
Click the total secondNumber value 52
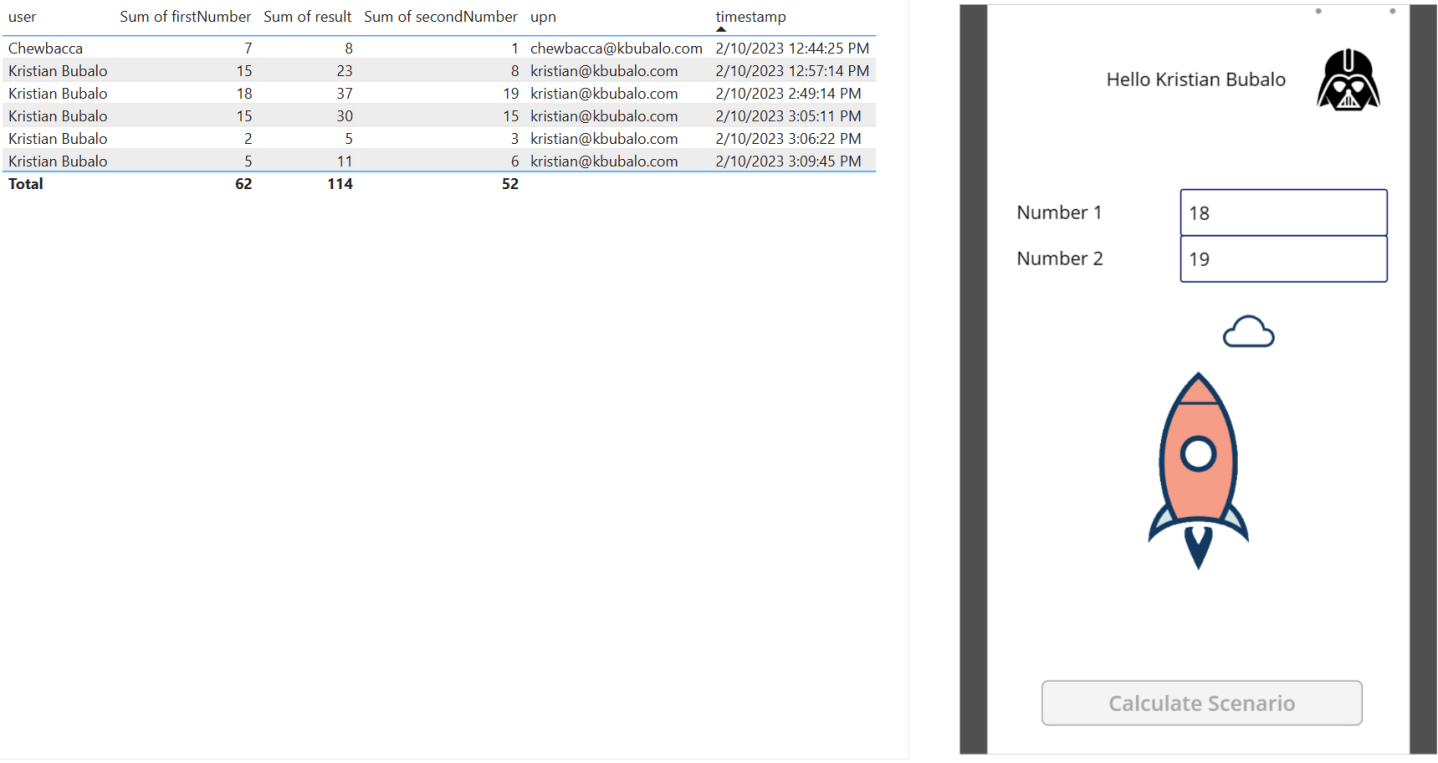click(x=509, y=184)
